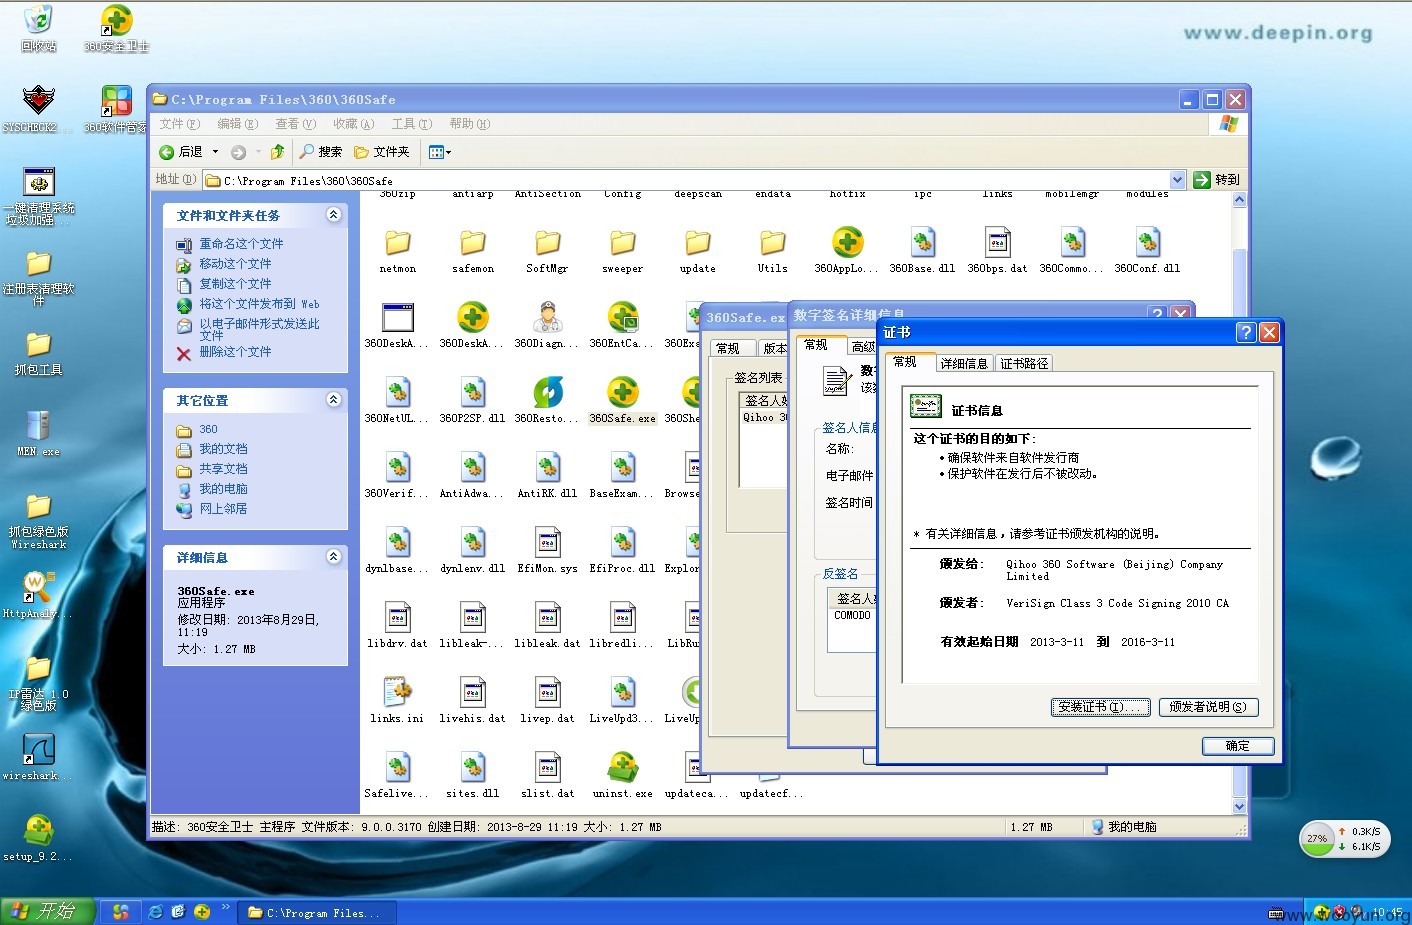
Task: Click the help question mark in 证书 dialog
Action: coord(1246,332)
